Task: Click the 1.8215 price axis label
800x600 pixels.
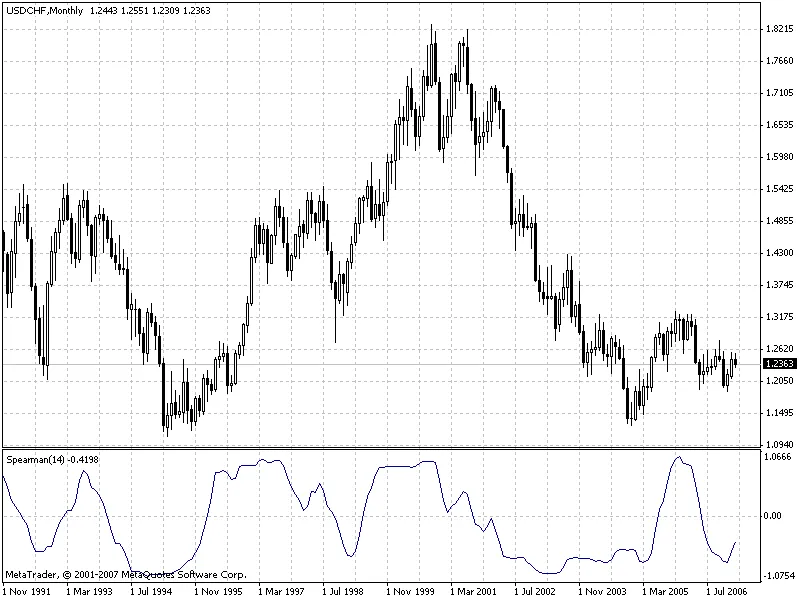Action: tap(777, 29)
